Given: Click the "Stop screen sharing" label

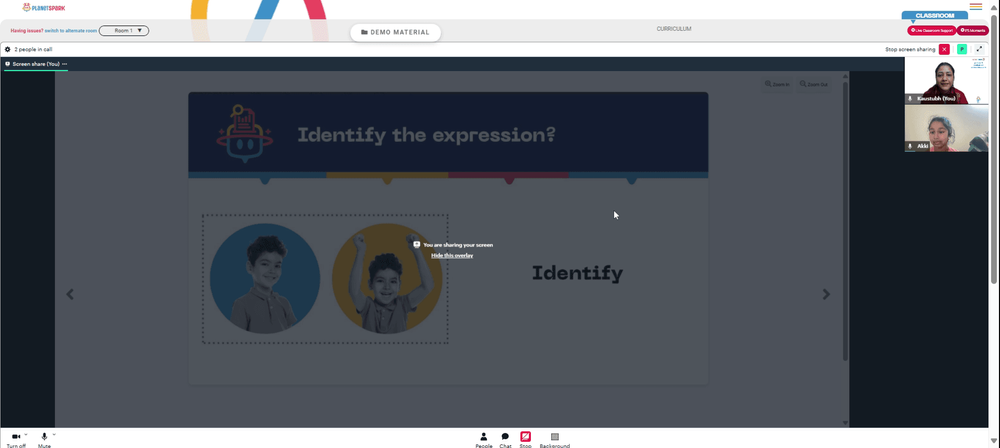Looking at the screenshot, I should click(910, 49).
